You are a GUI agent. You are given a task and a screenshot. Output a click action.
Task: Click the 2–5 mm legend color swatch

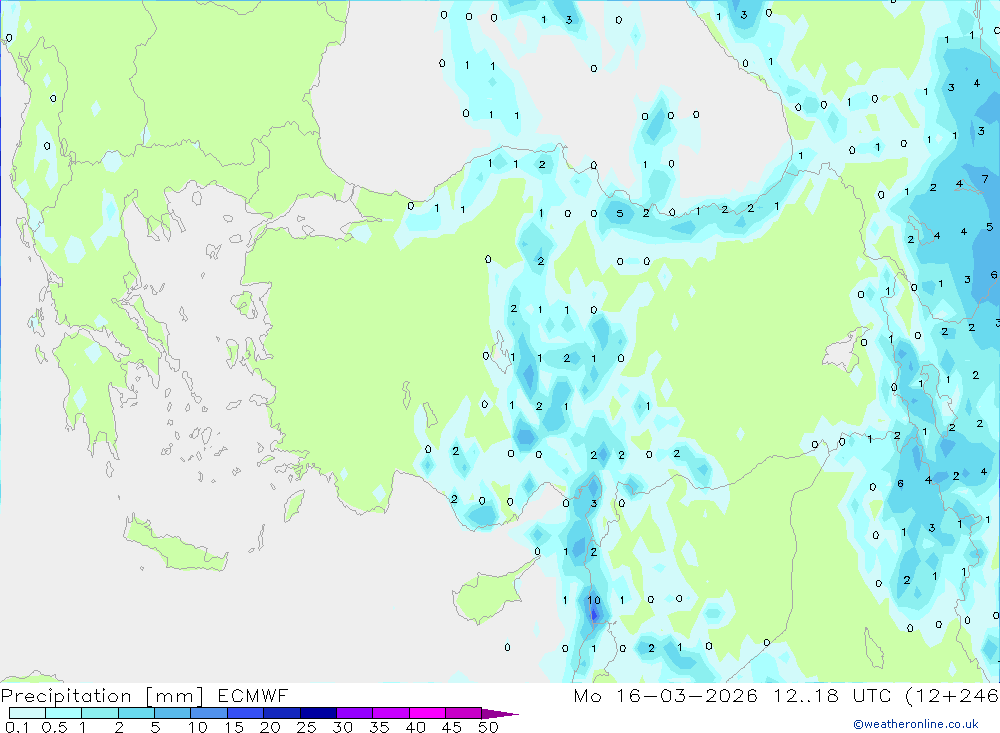(136, 713)
